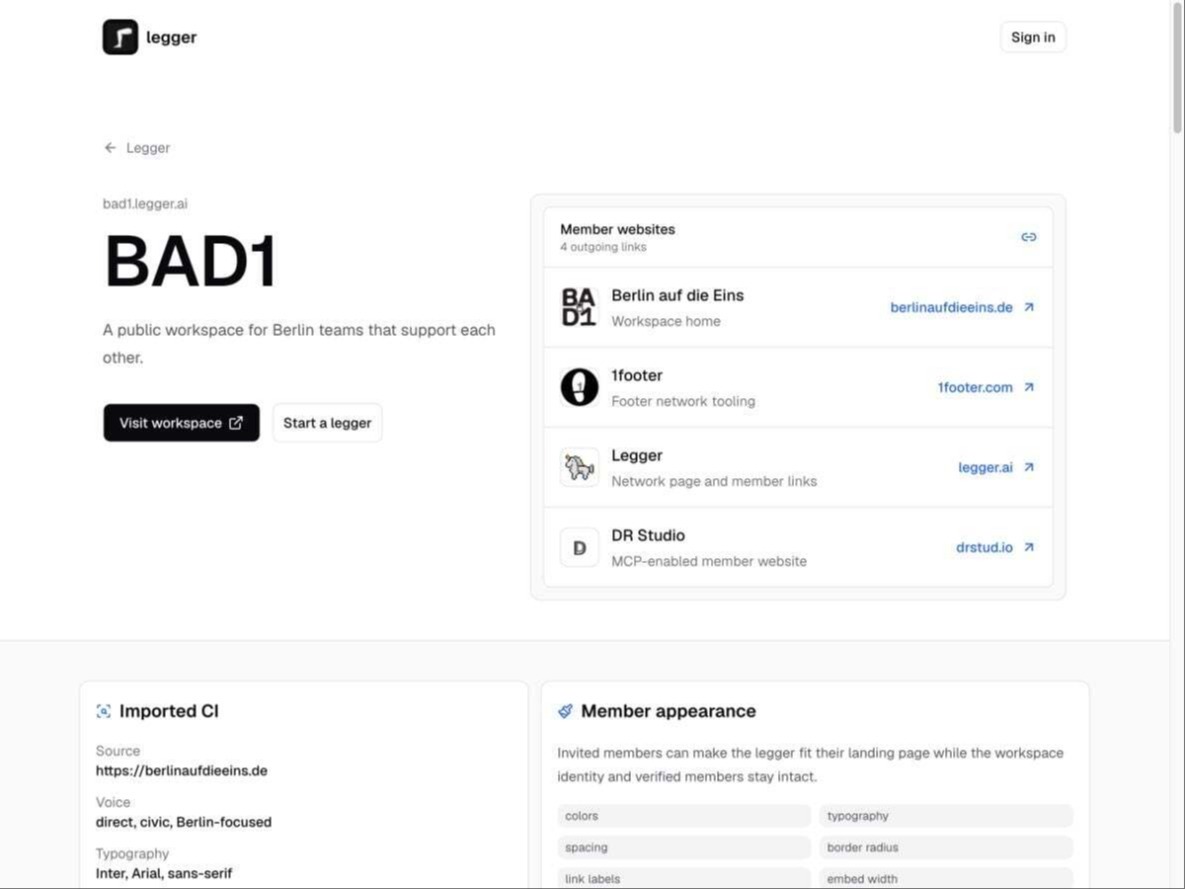Click the arrow icon next to drstud.io

click(1029, 547)
